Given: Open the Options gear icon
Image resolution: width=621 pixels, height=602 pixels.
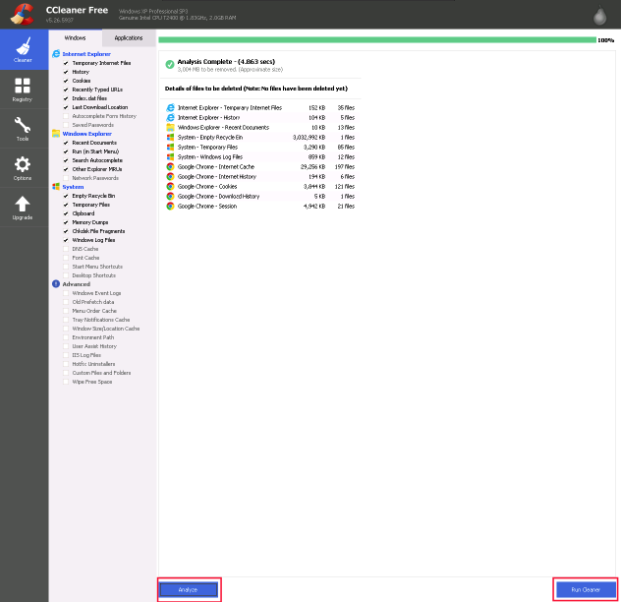Looking at the screenshot, I should 22,164.
